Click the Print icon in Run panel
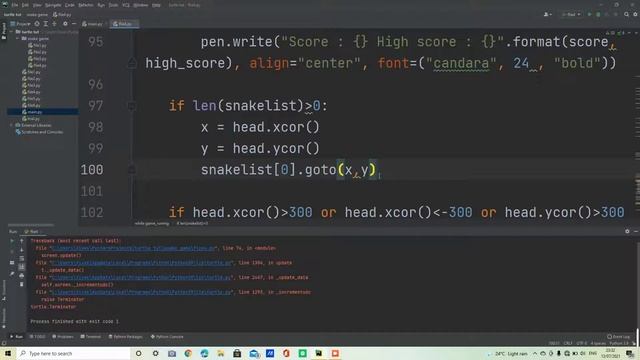This screenshot has height=360, width=640. [x=22, y=276]
